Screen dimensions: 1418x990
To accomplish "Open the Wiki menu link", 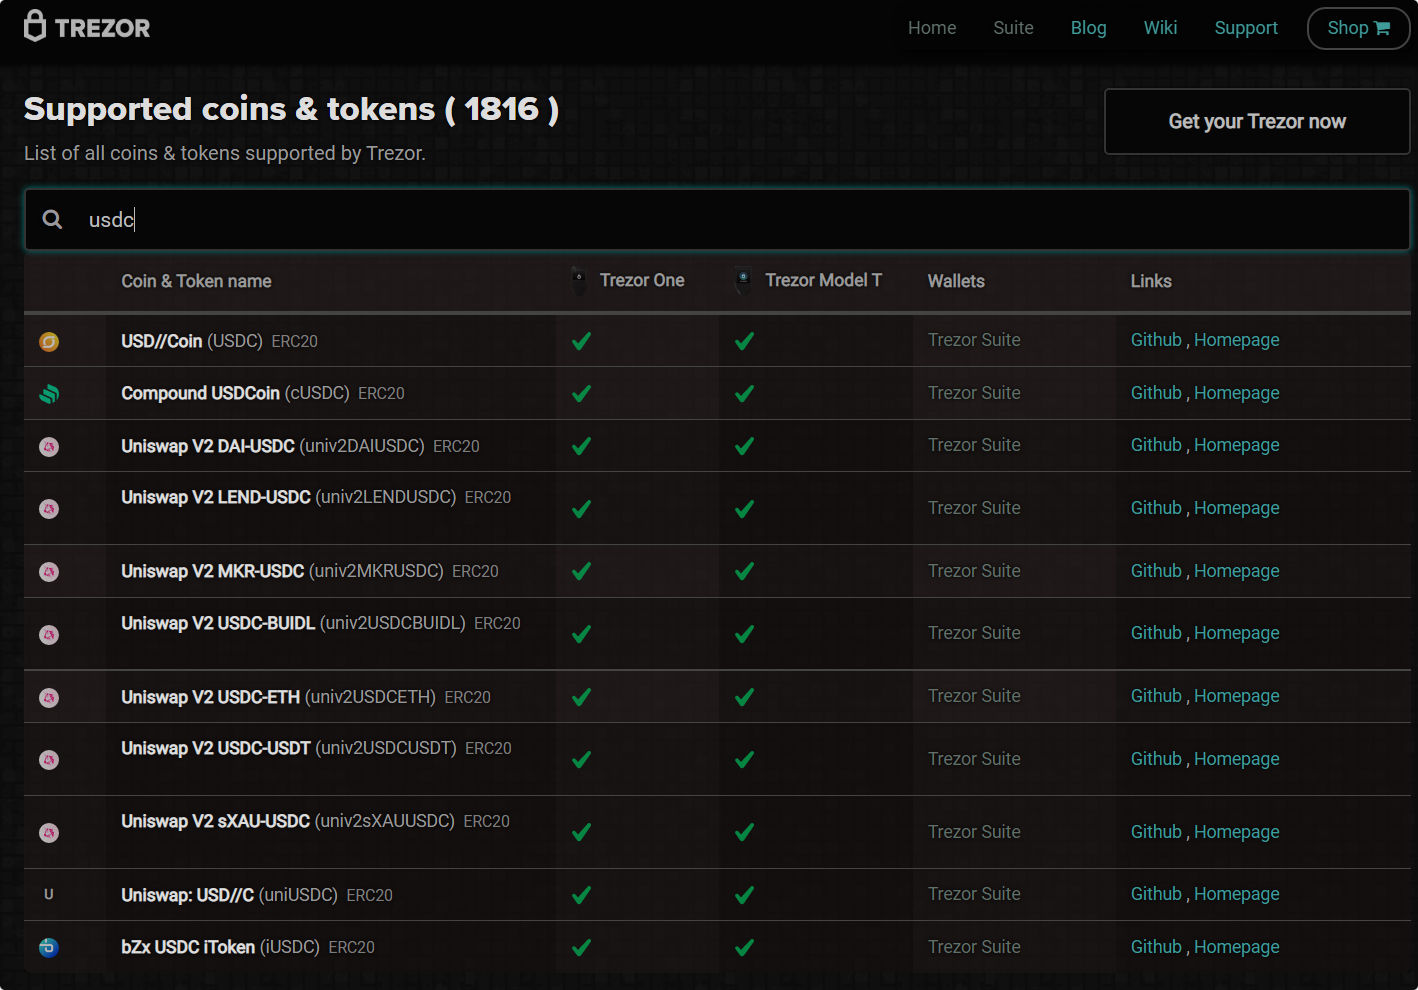I will [x=1160, y=28].
